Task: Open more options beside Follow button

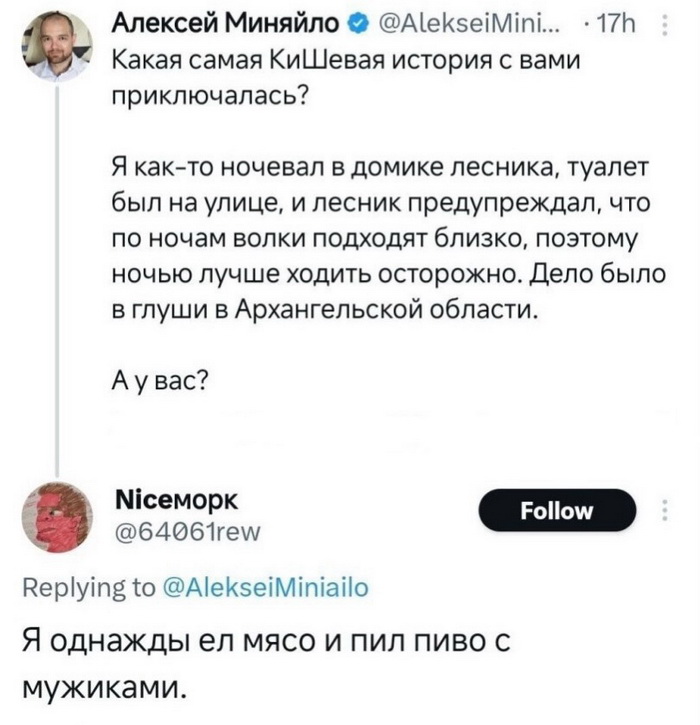Action: (x=665, y=510)
